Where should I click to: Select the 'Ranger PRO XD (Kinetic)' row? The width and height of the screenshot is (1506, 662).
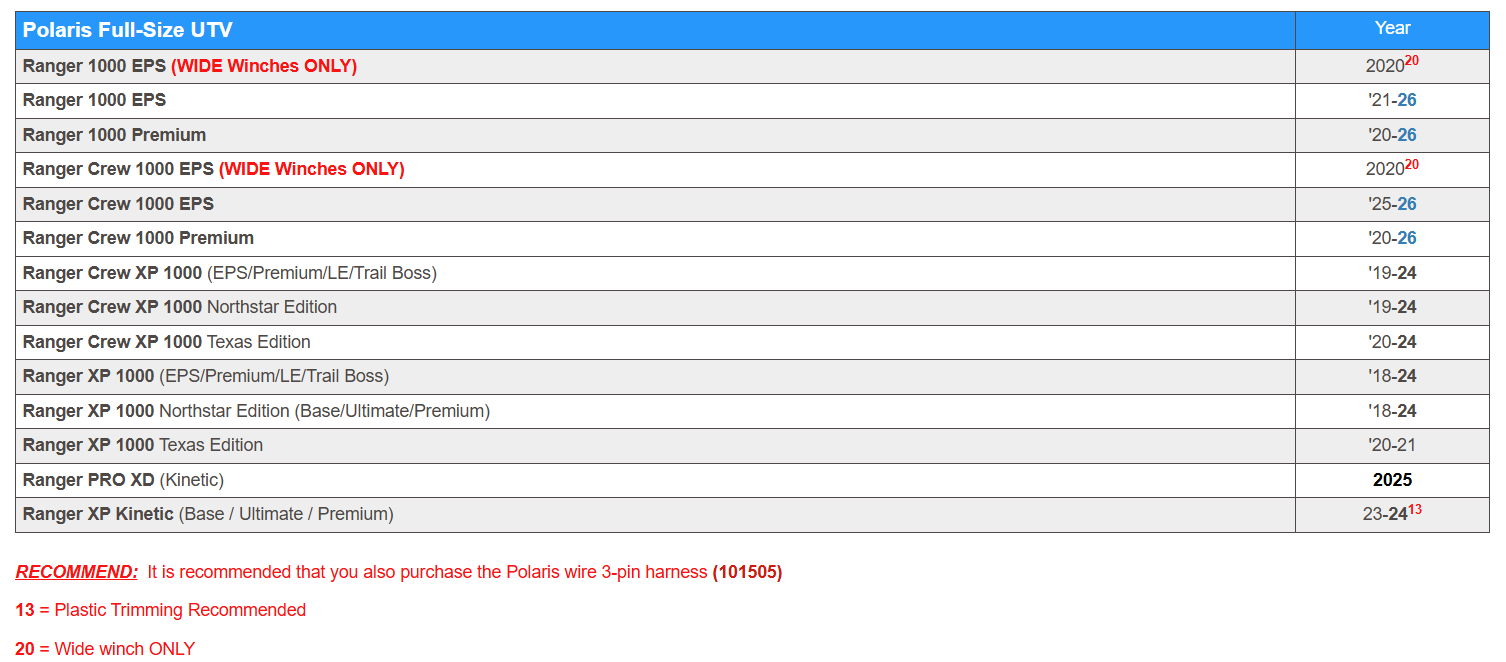752,480
